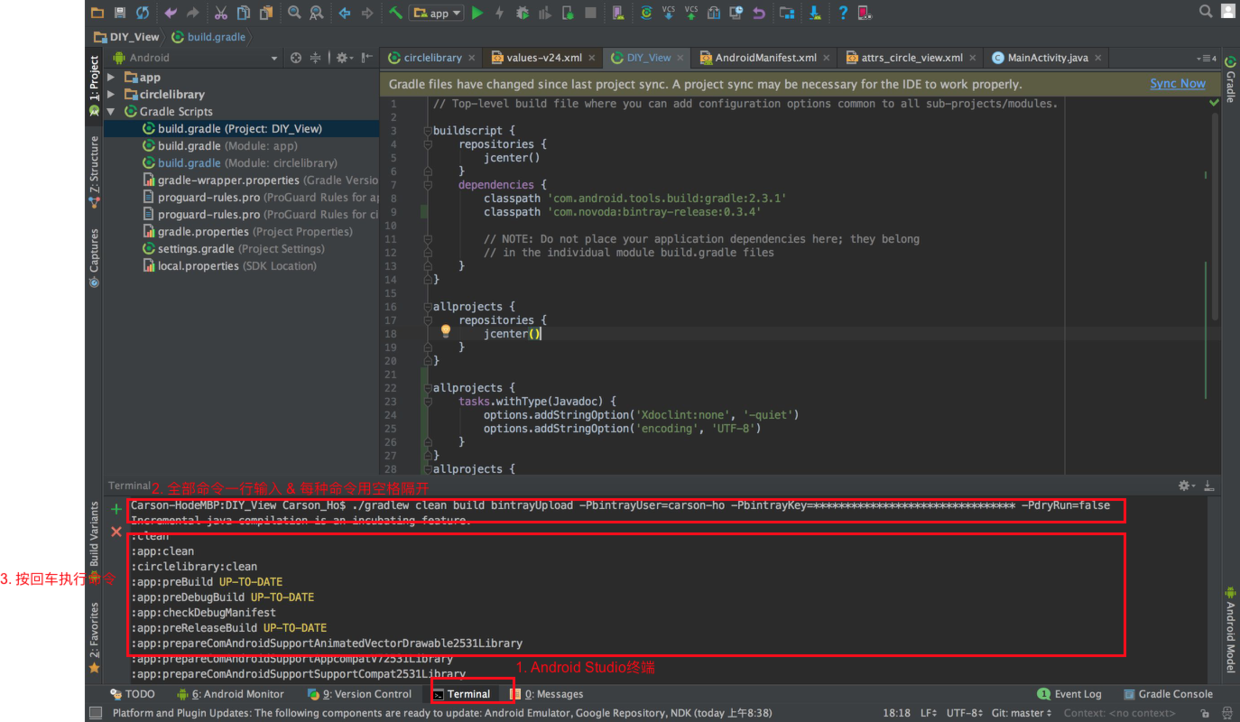Click the Synchronize toolbar icon
The image size is (1240, 722).
[x=142, y=13]
